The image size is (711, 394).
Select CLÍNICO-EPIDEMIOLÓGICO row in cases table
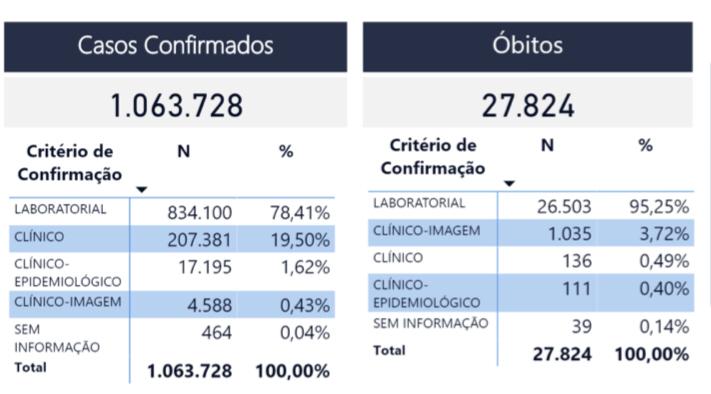tap(172, 272)
